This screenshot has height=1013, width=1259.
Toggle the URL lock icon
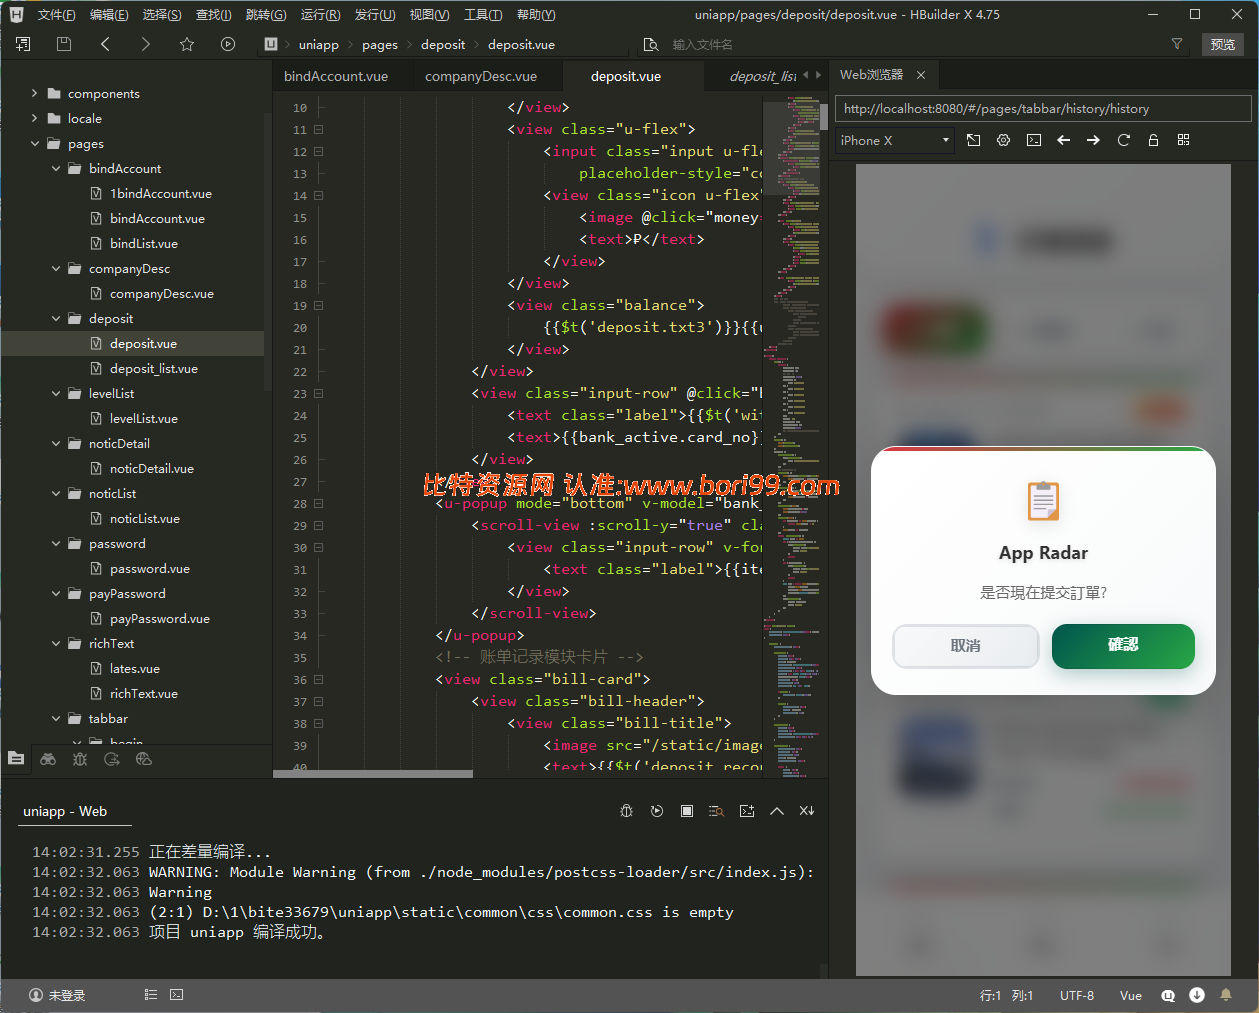1153,140
